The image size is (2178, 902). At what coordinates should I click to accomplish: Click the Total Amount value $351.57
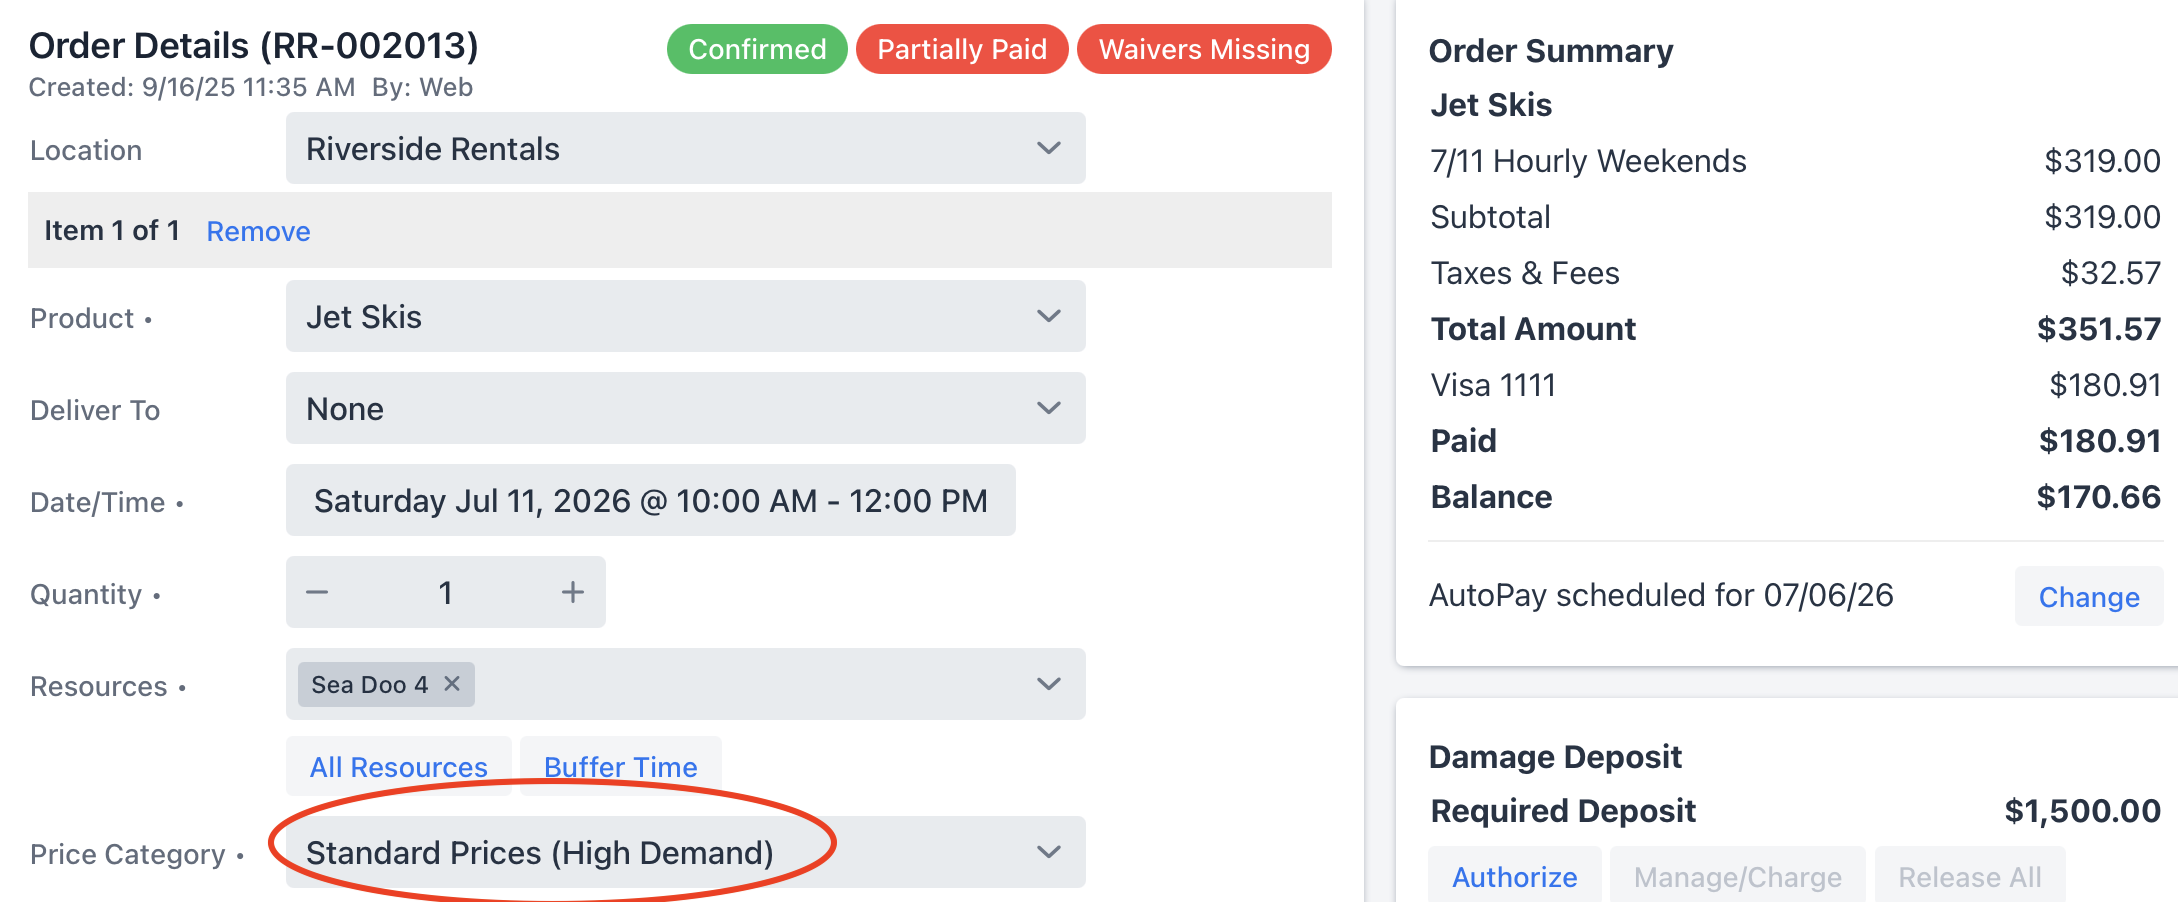2098,329
